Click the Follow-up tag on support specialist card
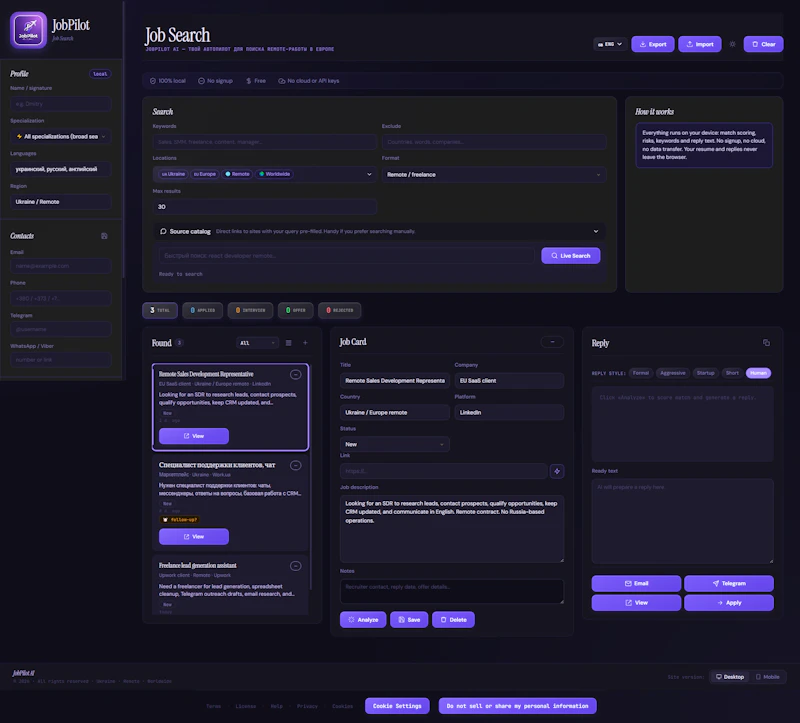Screen dimensions: 800x723 pyautogui.click(x=180, y=519)
